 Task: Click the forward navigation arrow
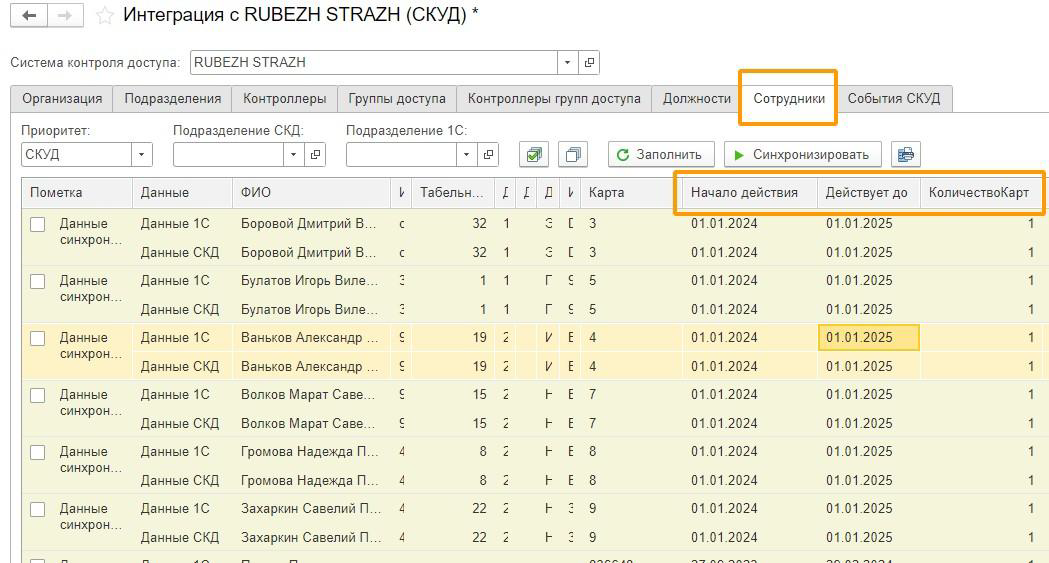[65, 15]
